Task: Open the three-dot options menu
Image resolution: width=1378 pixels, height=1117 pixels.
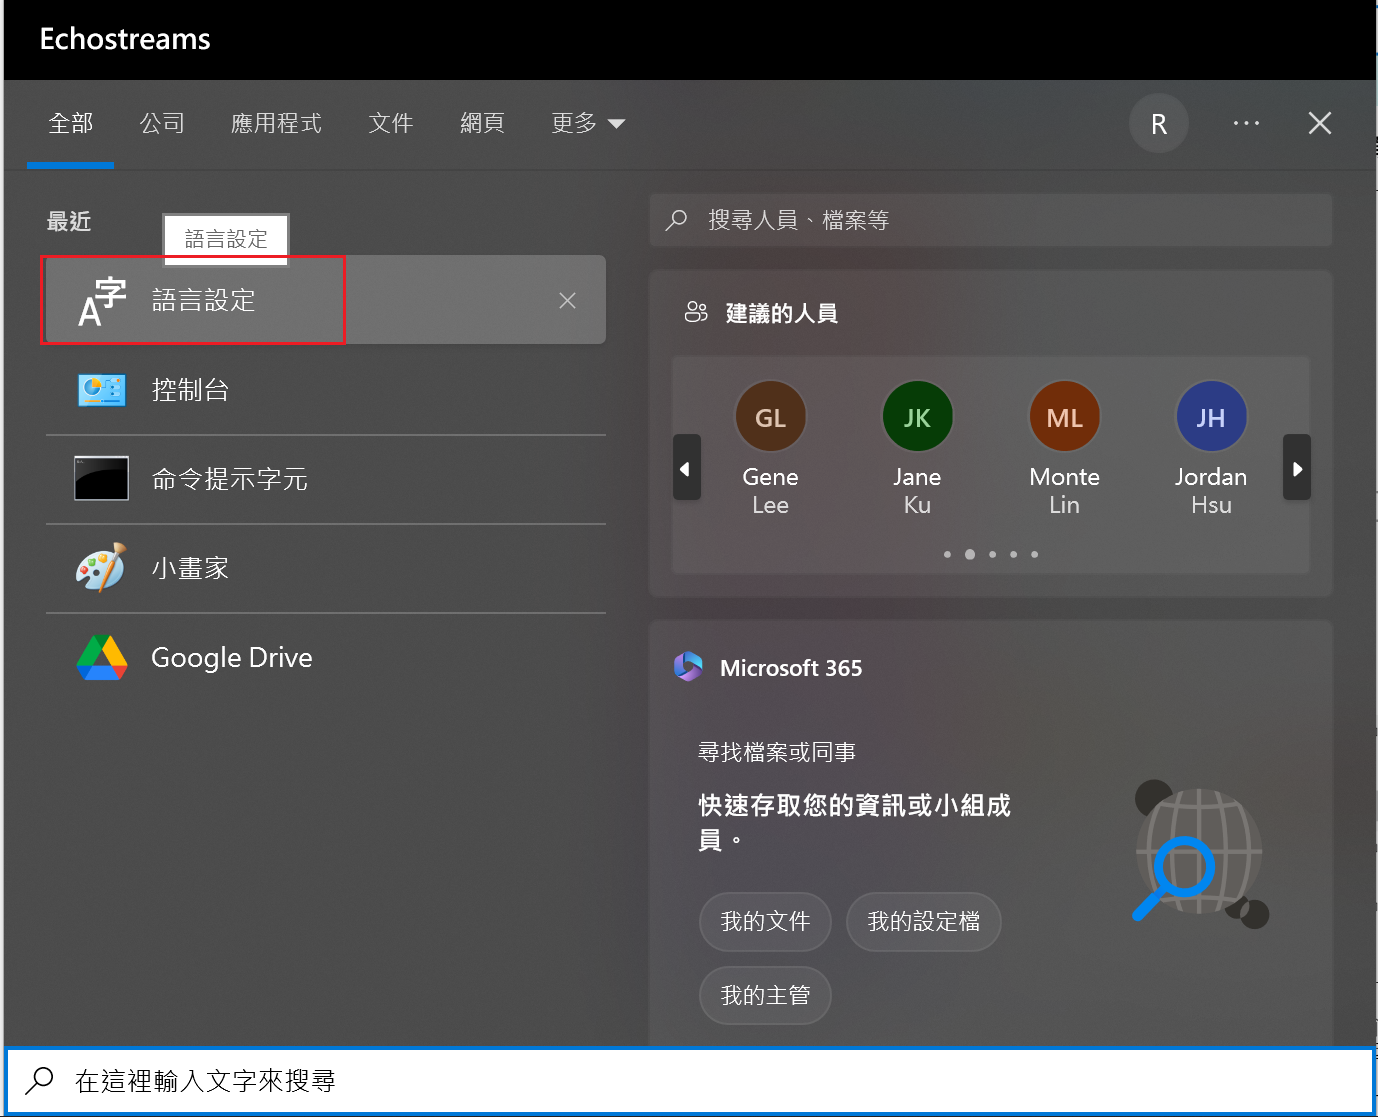Action: 1246,124
